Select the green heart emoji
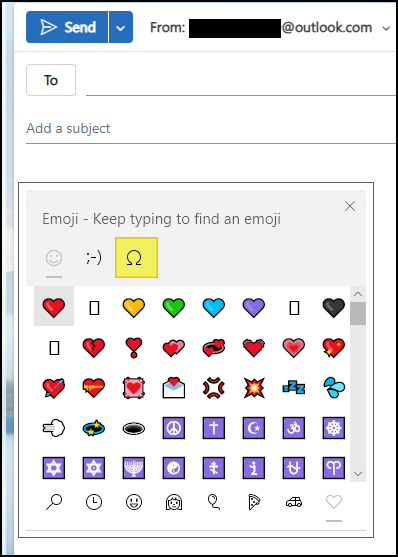The width and height of the screenshot is (398, 557). click(x=173, y=307)
